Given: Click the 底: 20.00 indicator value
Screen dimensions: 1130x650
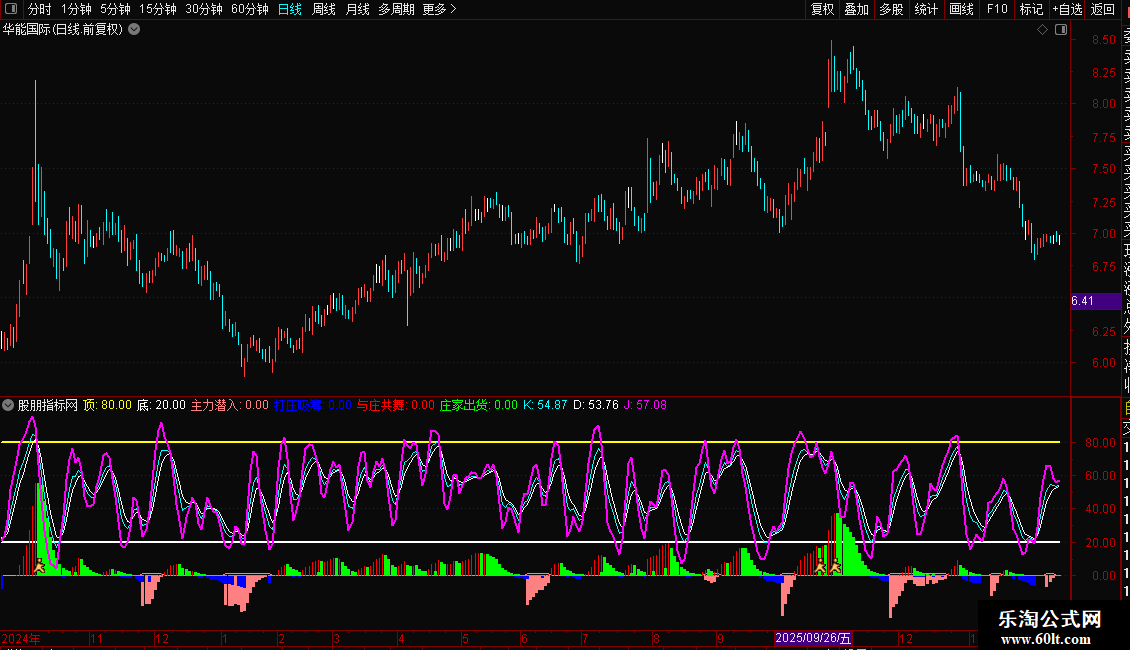Looking at the screenshot, I should coord(161,405).
